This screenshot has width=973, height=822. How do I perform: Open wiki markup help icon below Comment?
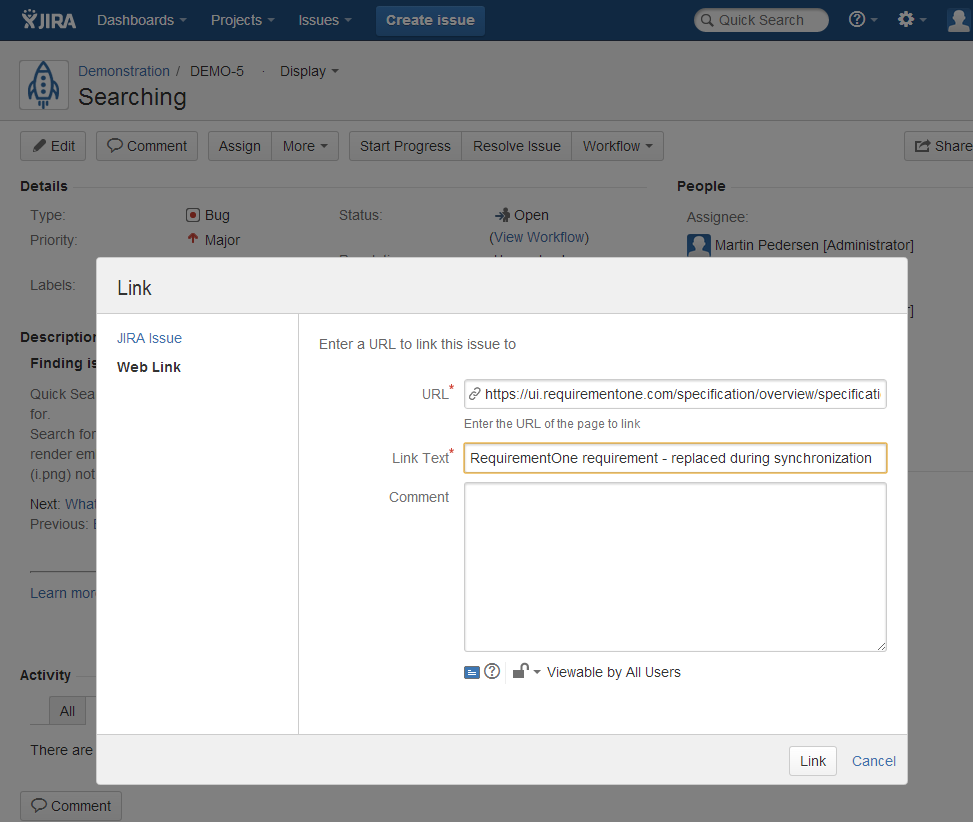[492, 672]
